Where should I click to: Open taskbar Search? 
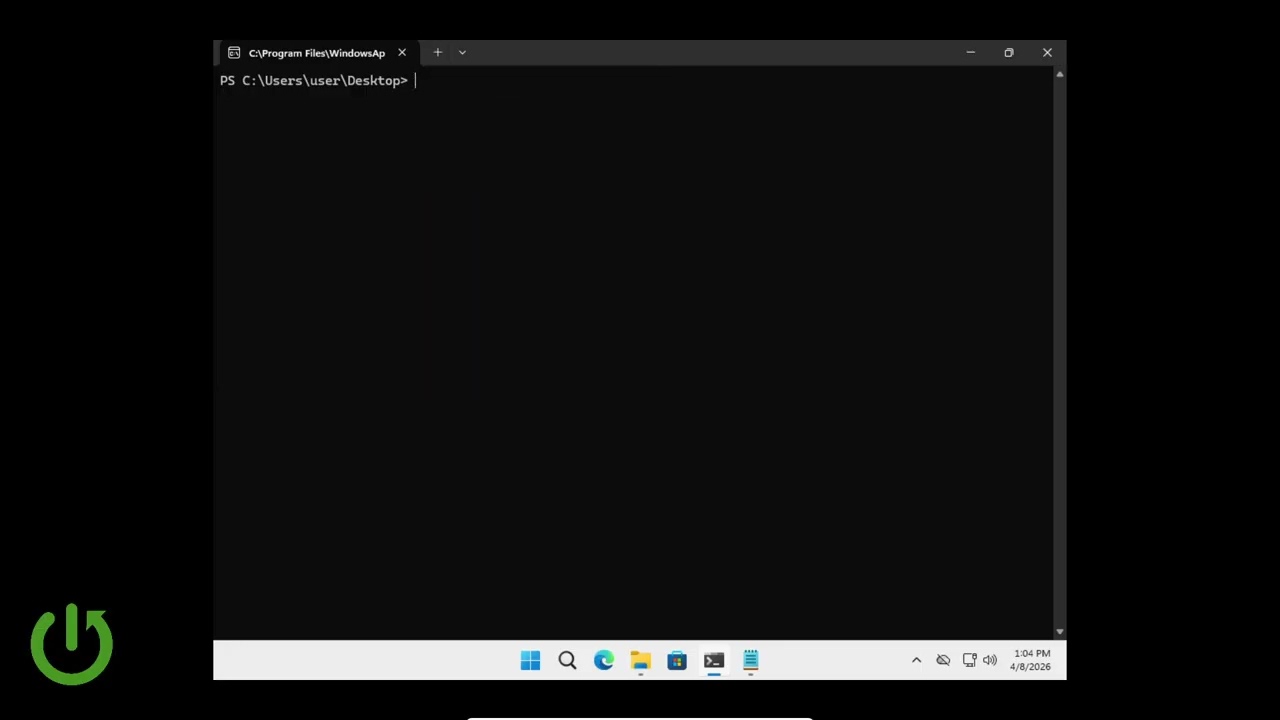point(567,660)
